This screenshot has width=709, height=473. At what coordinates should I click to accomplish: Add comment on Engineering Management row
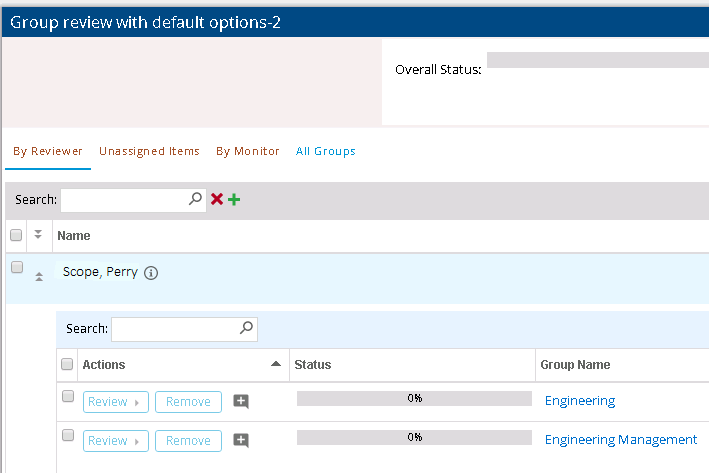[x=241, y=440]
